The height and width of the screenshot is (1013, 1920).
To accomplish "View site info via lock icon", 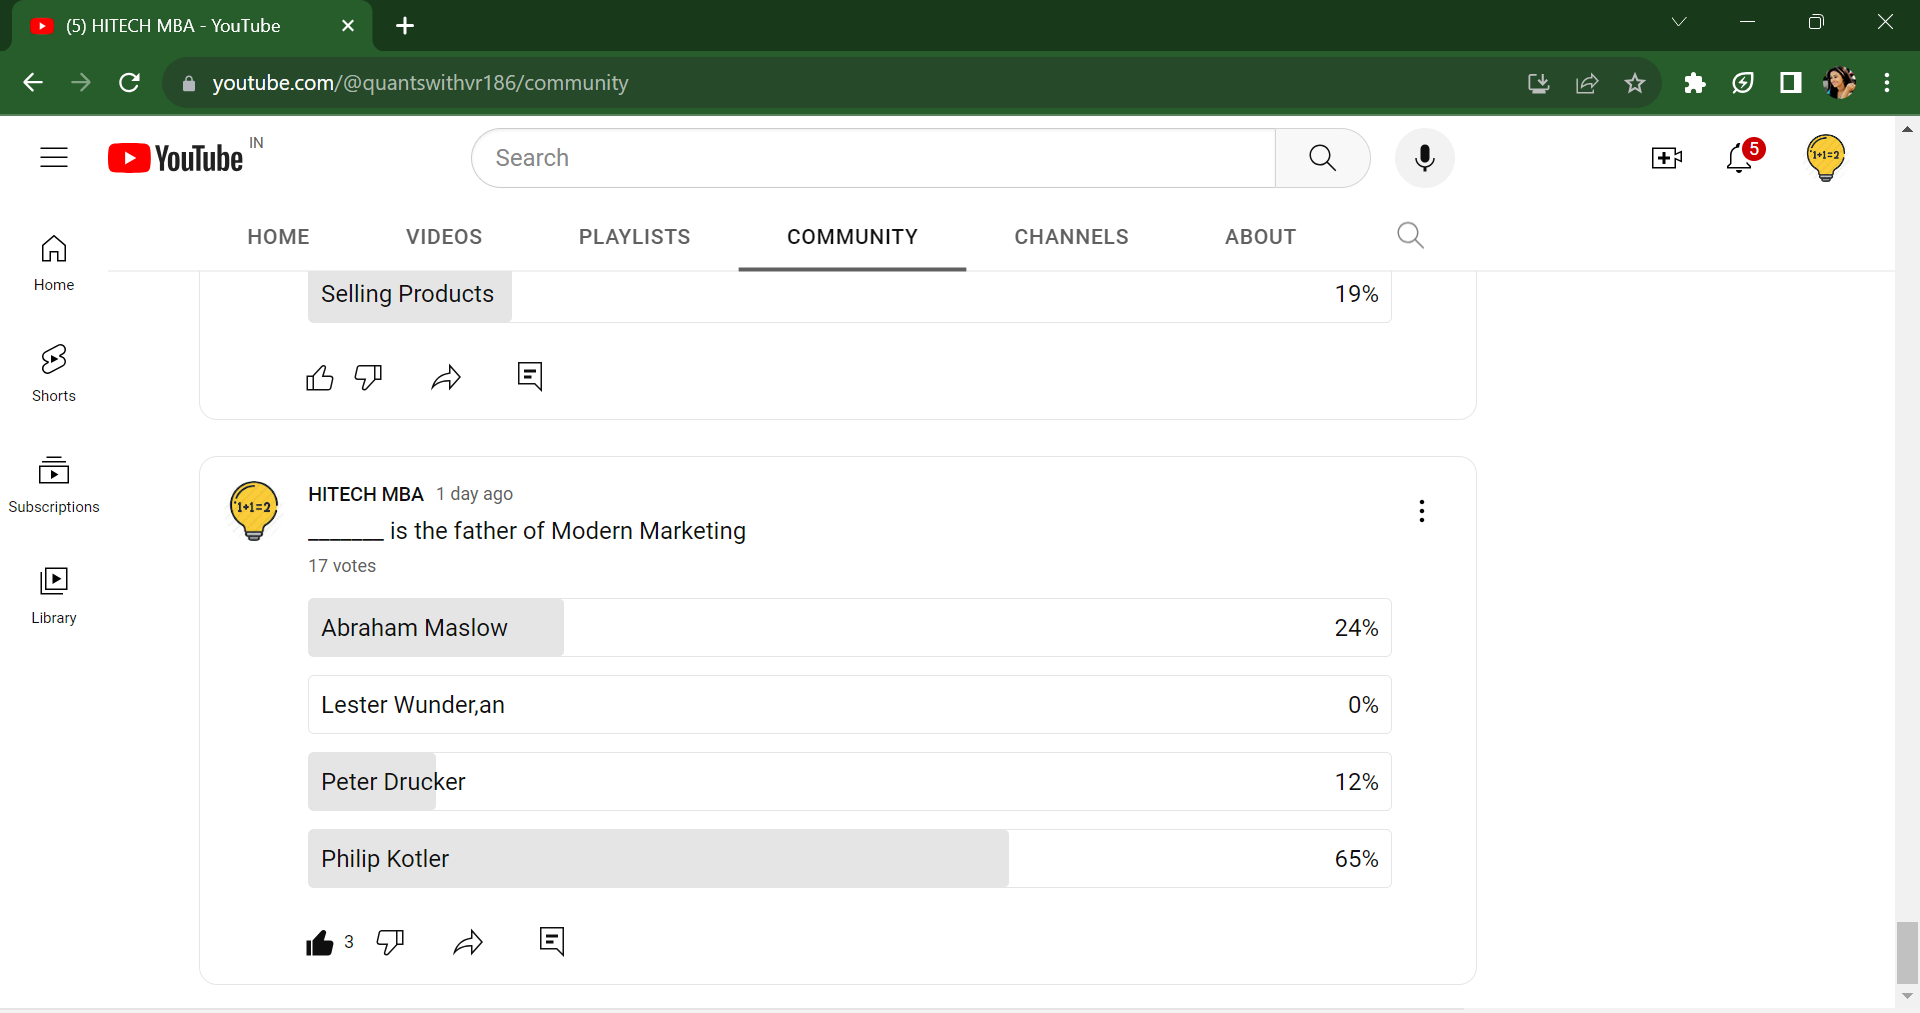I will point(188,83).
